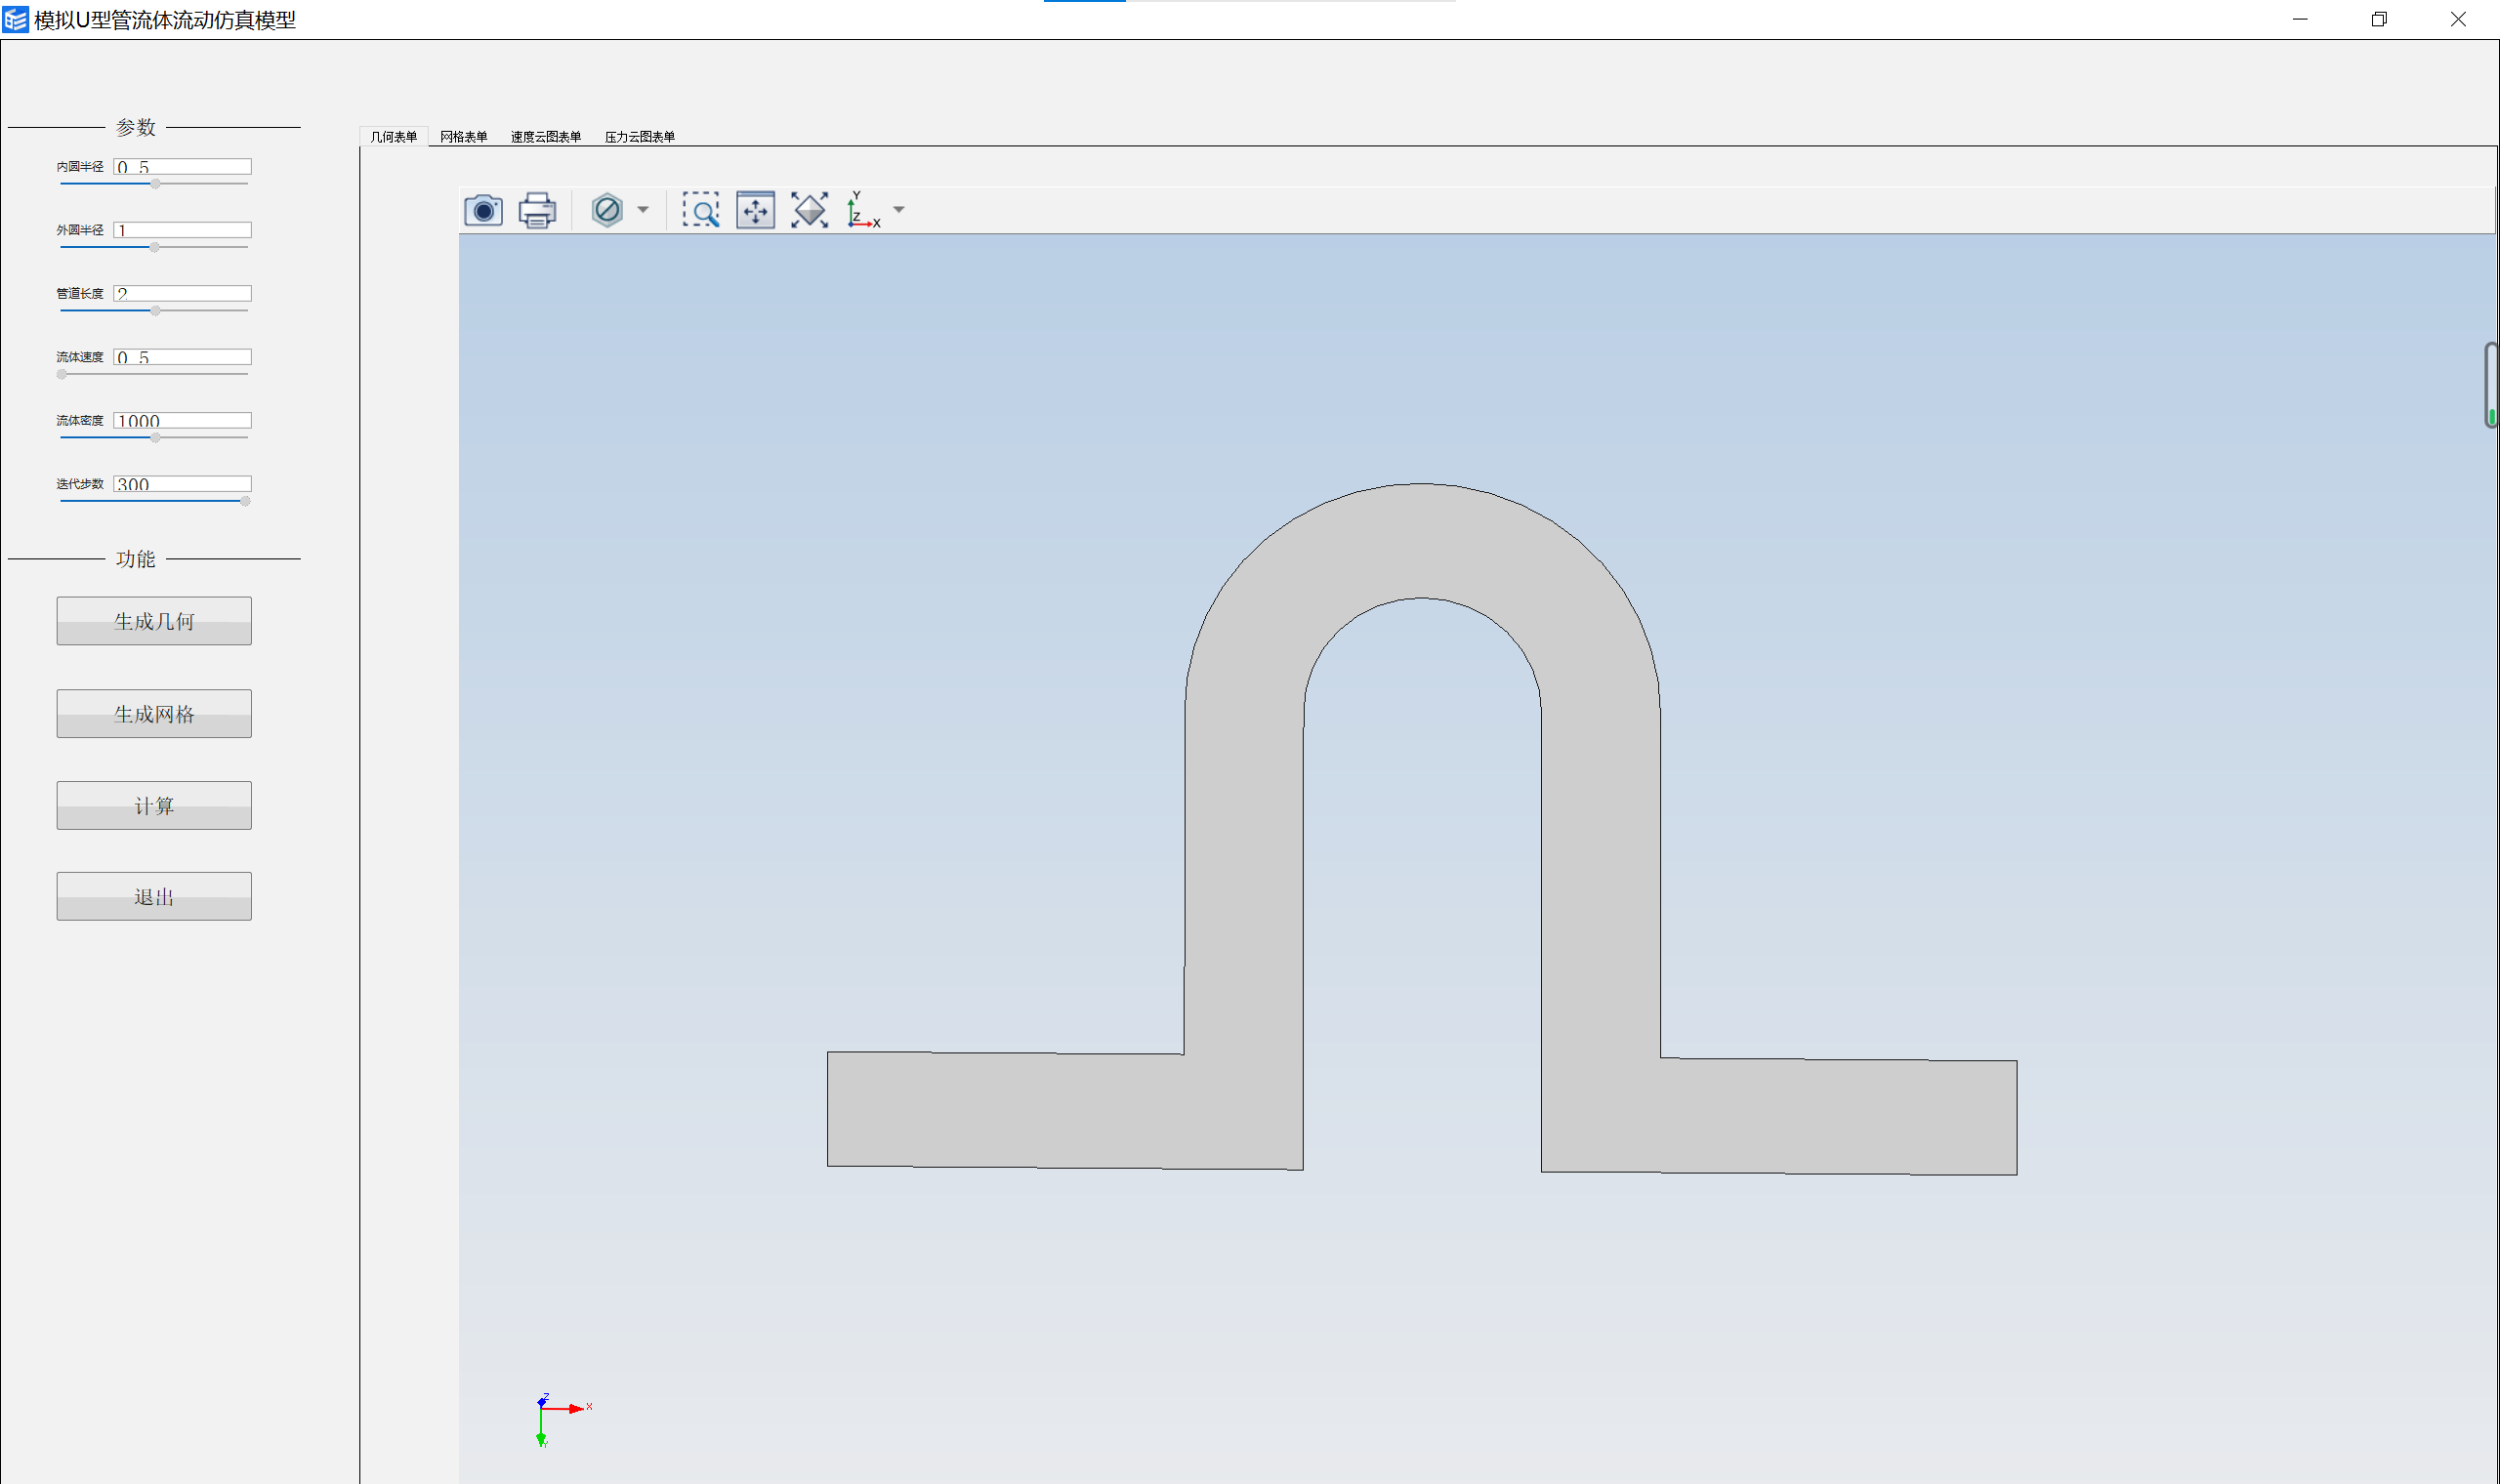This screenshot has height=1484, width=2500.
Task: Focus the 迭代步数 input field
Action: coord(182,484)
